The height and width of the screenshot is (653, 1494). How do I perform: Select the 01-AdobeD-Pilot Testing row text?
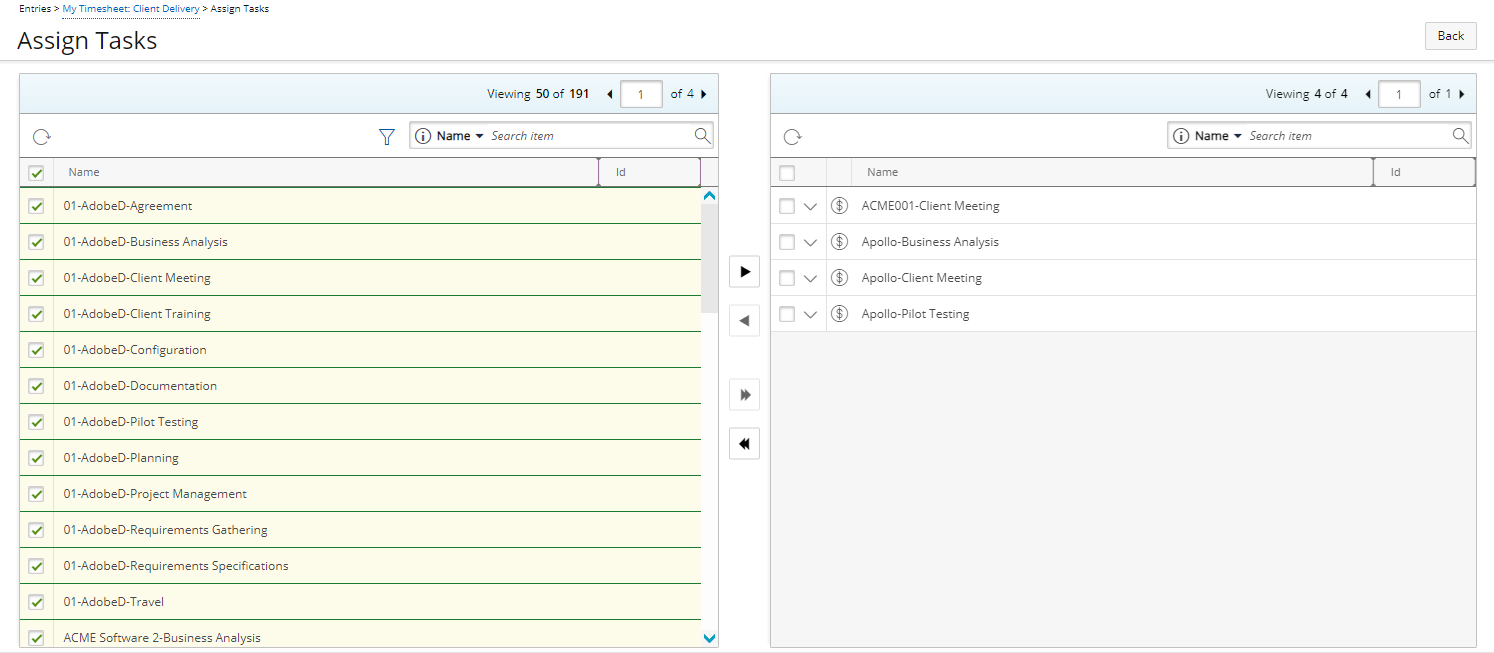click(x=131, y=422)
